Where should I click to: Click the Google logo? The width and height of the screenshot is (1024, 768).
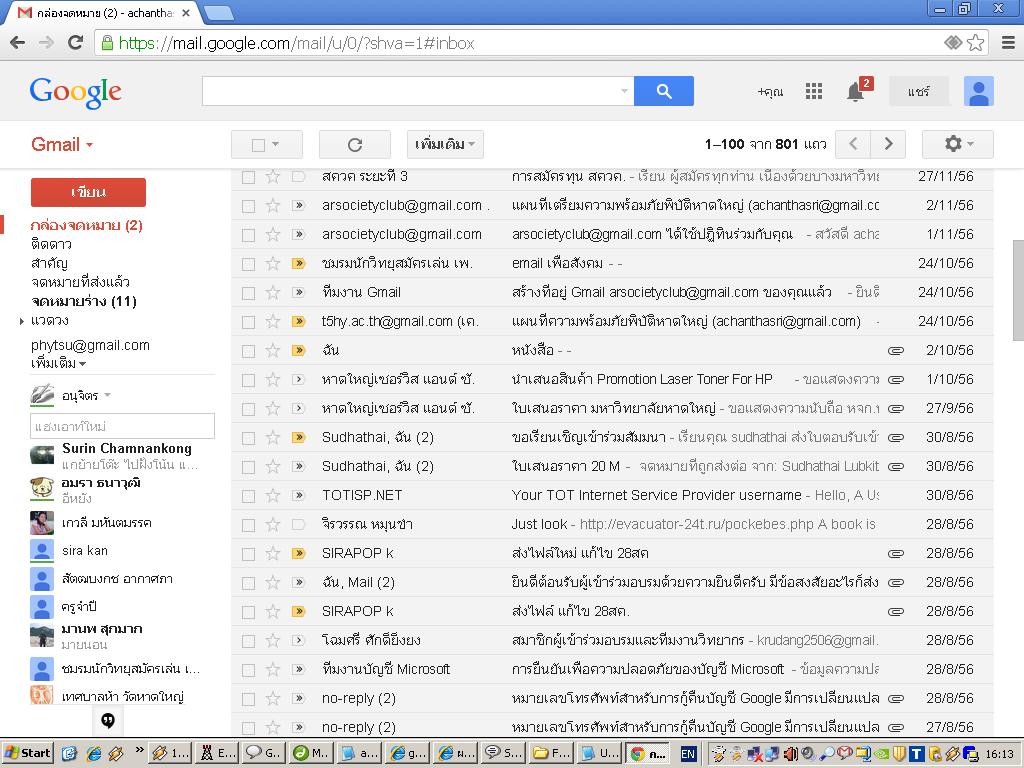click(x=75, y=92)
